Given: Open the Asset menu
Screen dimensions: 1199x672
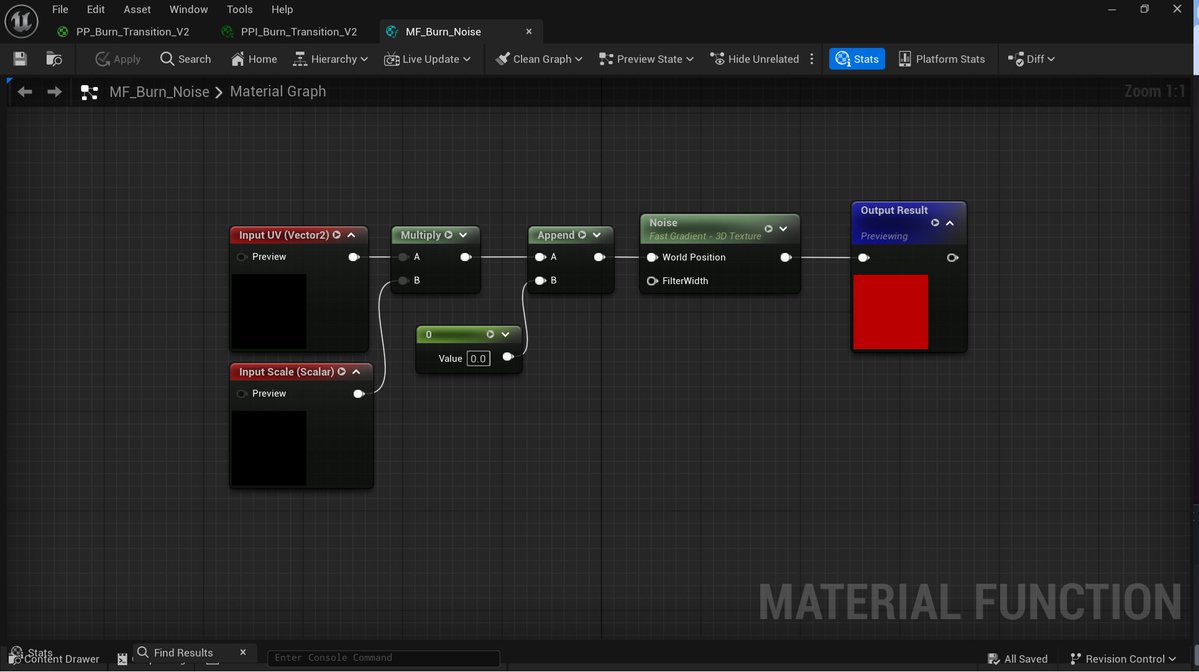Looking at the screenshot, I should coord(137,9).
